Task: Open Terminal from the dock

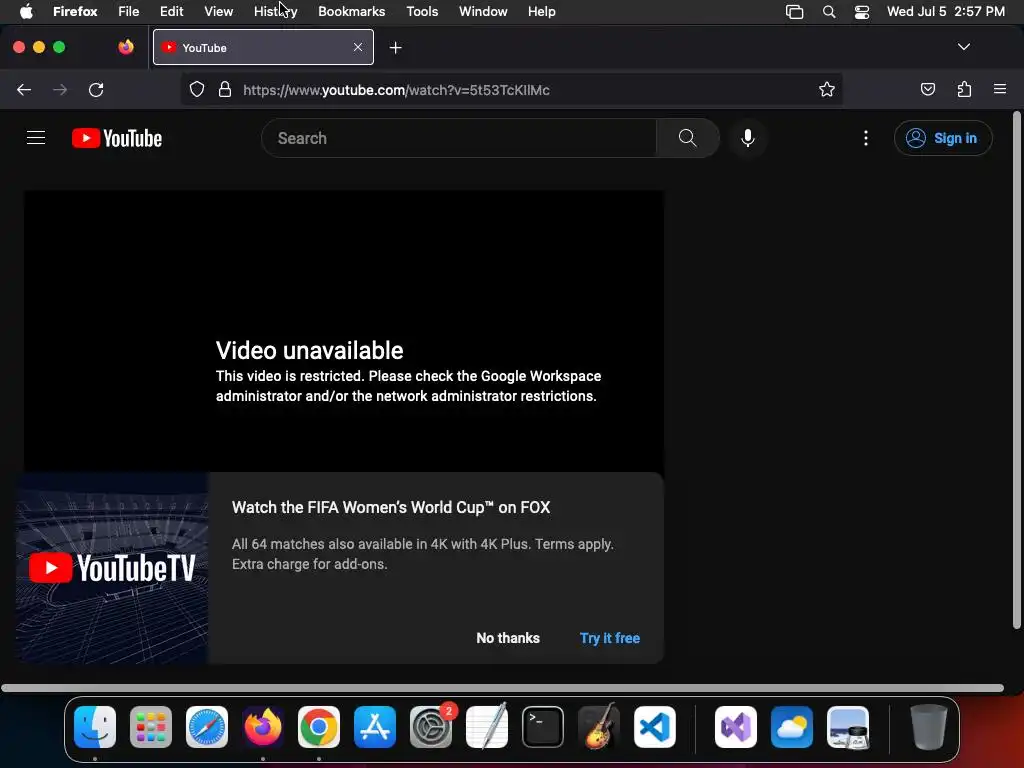Action: [x=543, y=727]
